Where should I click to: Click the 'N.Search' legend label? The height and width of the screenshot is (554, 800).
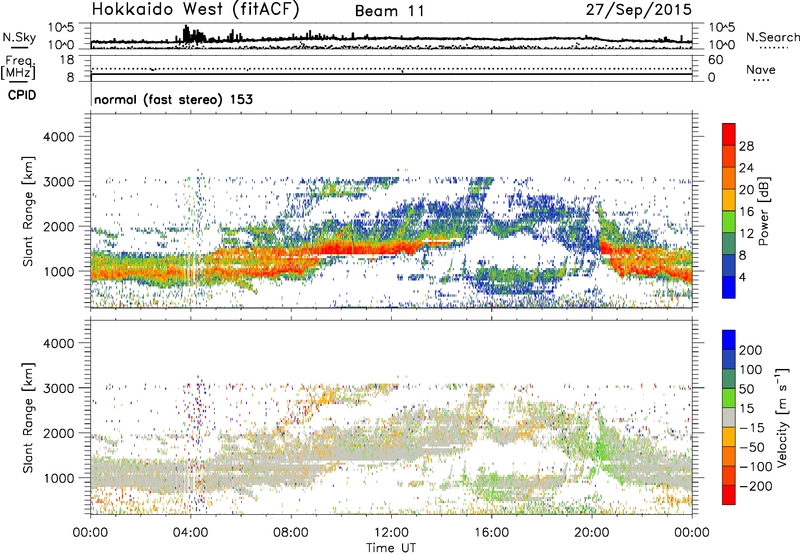click(772, 37)
